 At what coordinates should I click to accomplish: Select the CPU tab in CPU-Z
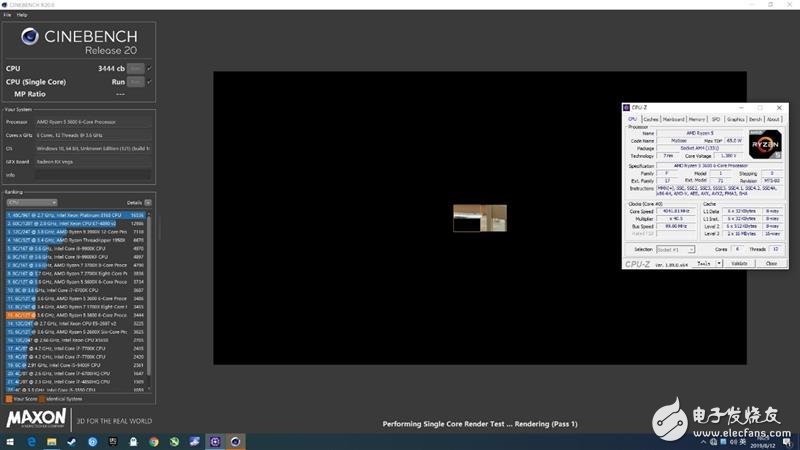632,119
